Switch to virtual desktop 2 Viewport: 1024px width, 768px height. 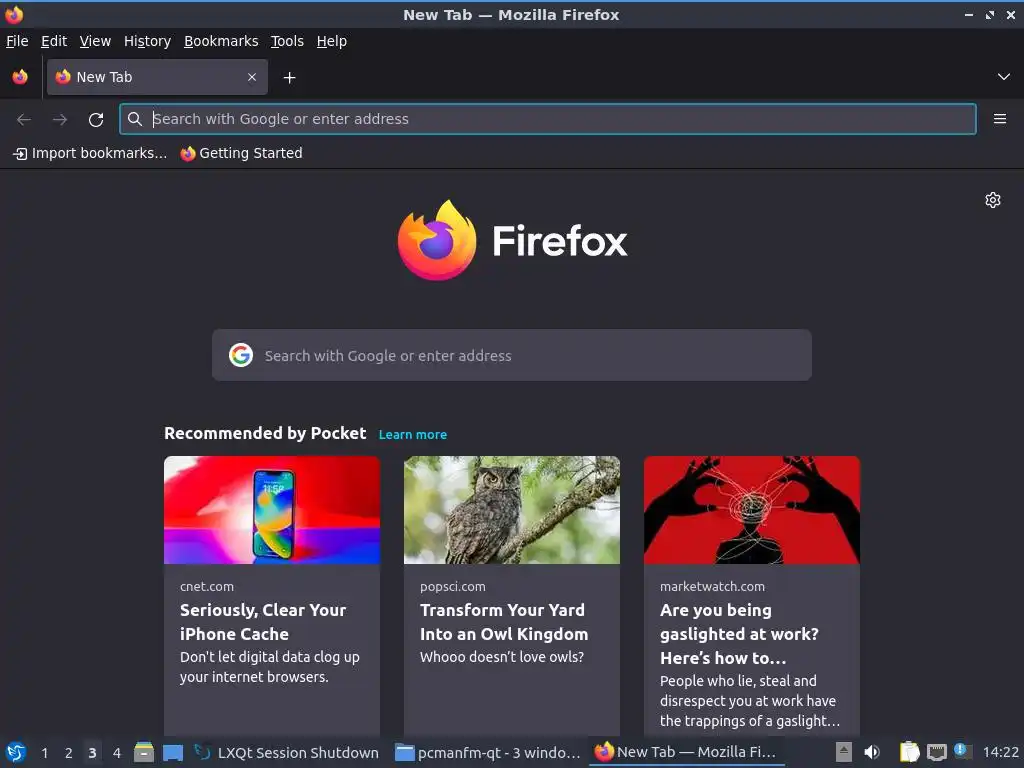coord(69,753)
